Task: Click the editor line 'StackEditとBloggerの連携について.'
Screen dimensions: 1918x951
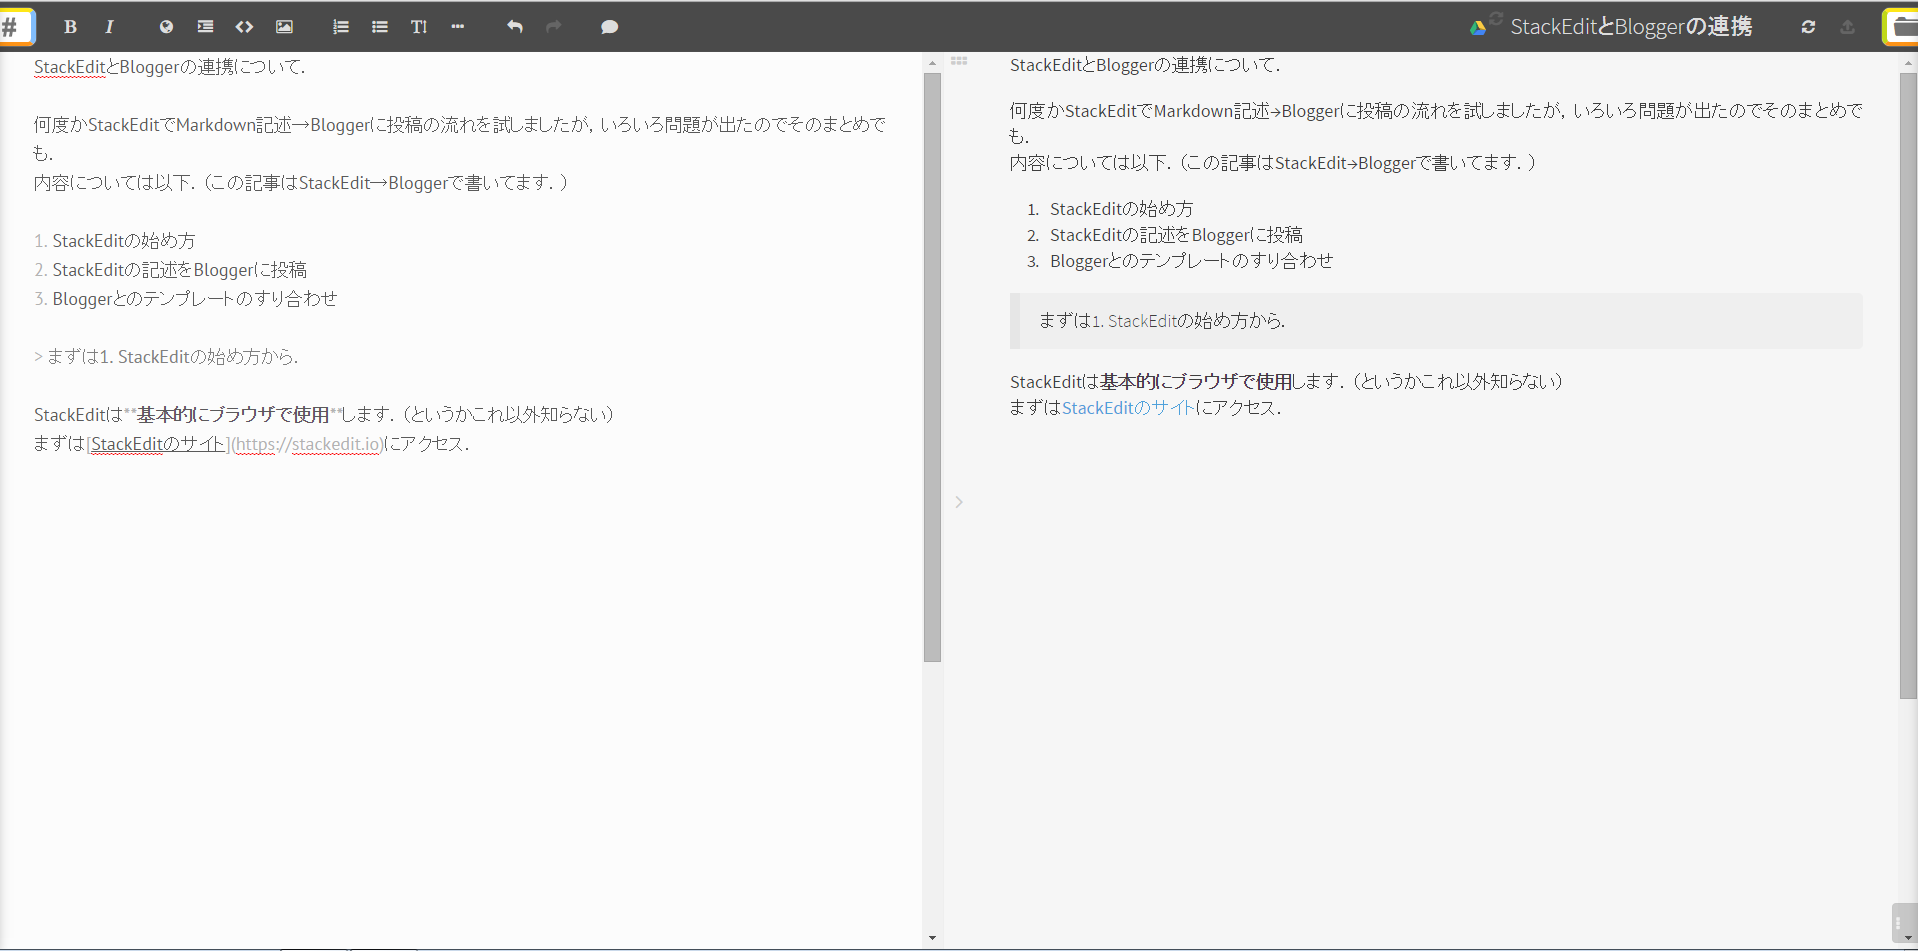Action: [170, 67]
